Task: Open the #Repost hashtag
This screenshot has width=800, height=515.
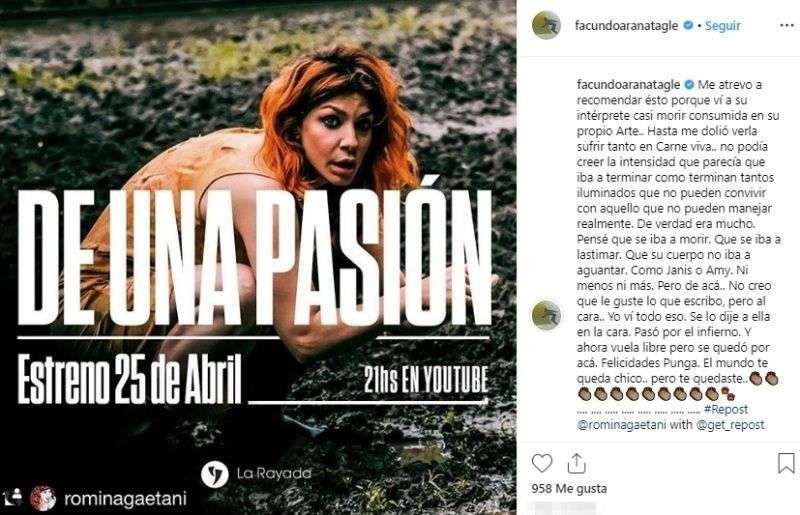Action: [x=726, y=409]
